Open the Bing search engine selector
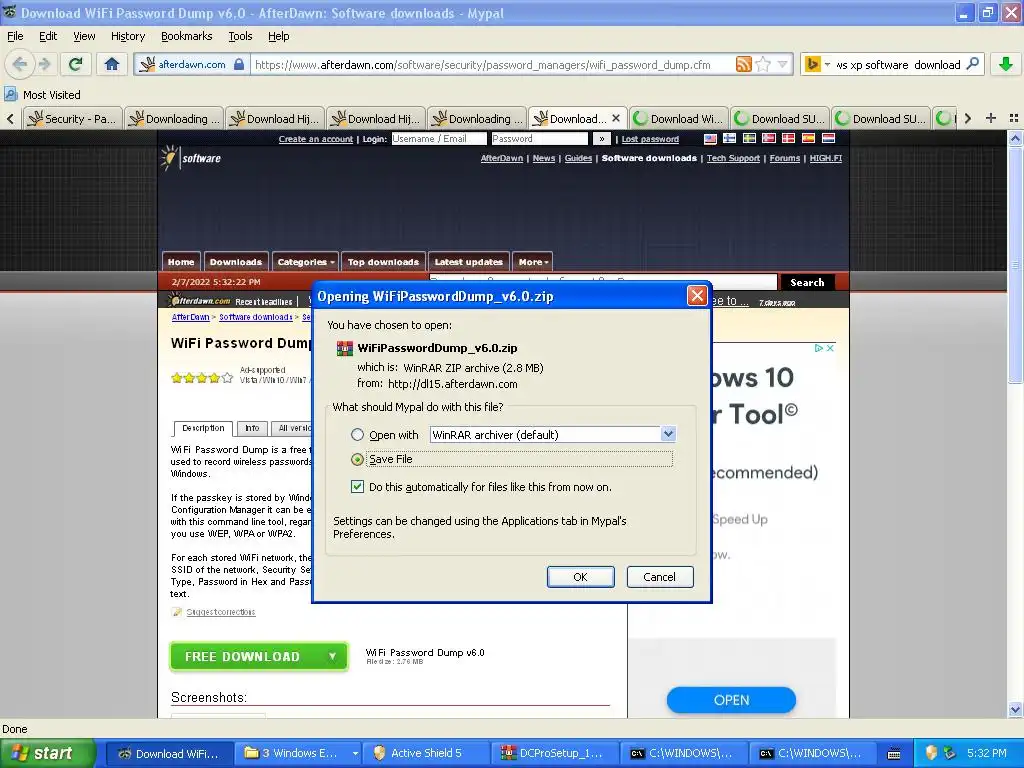 pyautogui.click(x=817, y=64)
